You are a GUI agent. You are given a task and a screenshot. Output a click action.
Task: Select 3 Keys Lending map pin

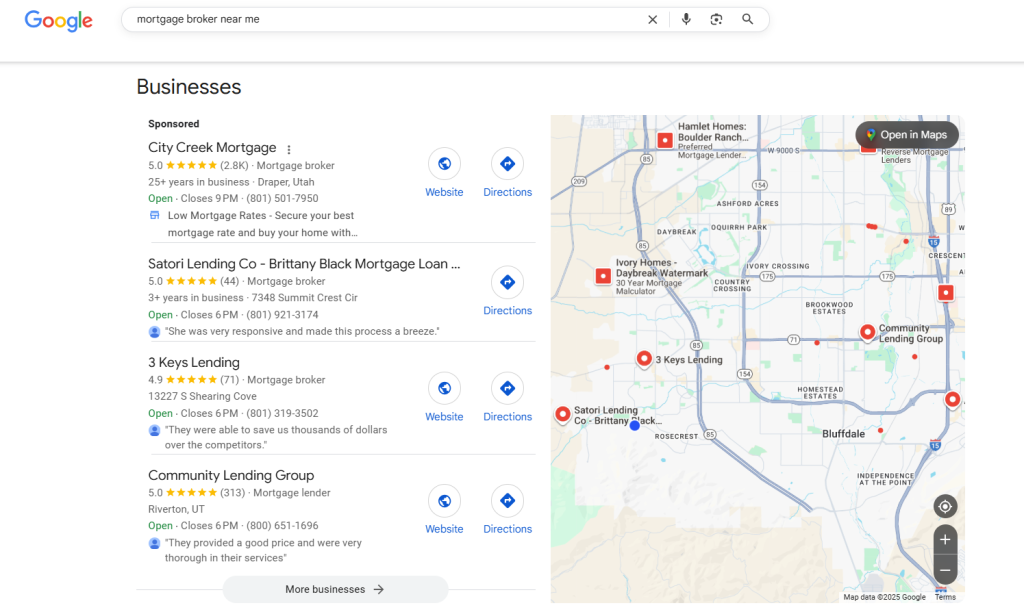(644, 359)
